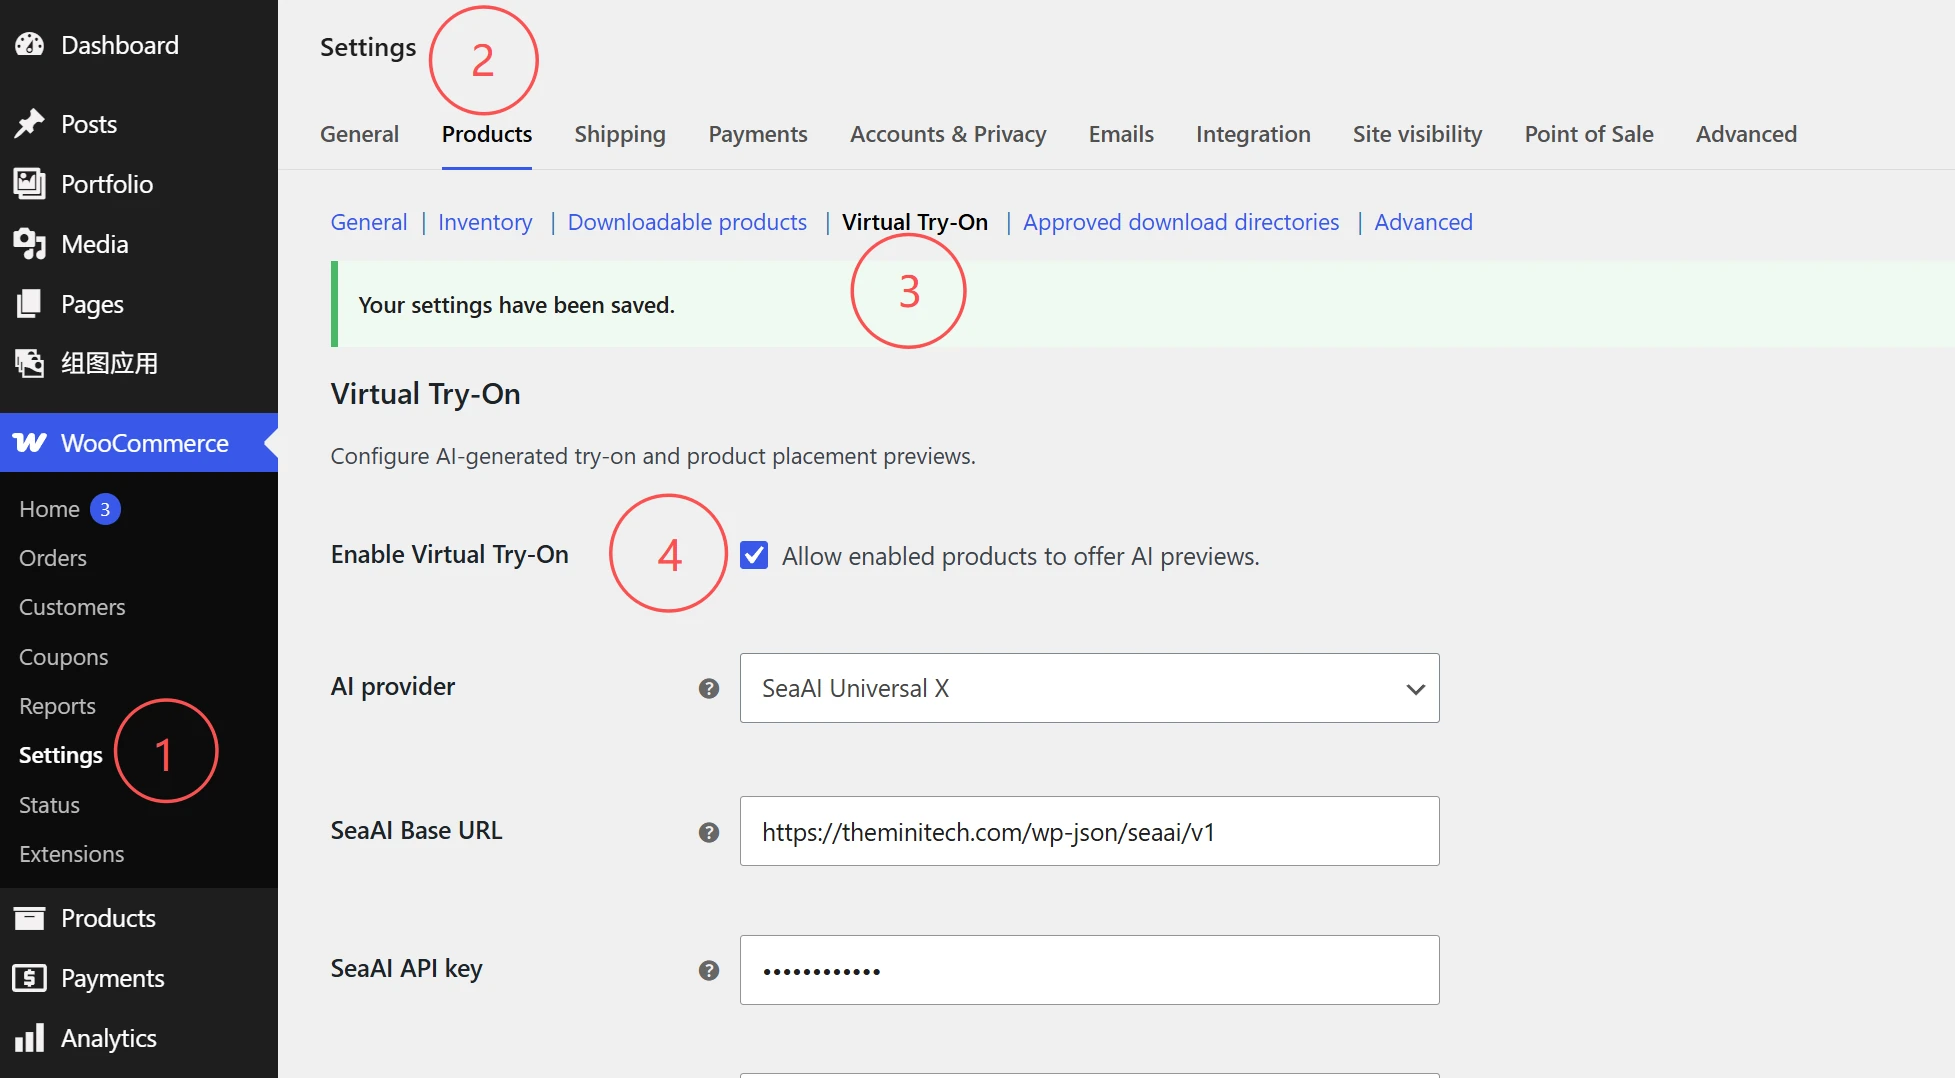The height and width of the screenshot is (1078, 1955).
Task: Open the AI provider dropdown
Action: [x=1089, y=688]
